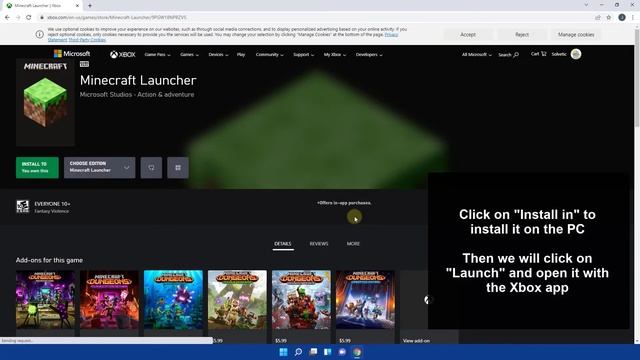Open Chat from the taskbar
640x360 pixels.
342,352
